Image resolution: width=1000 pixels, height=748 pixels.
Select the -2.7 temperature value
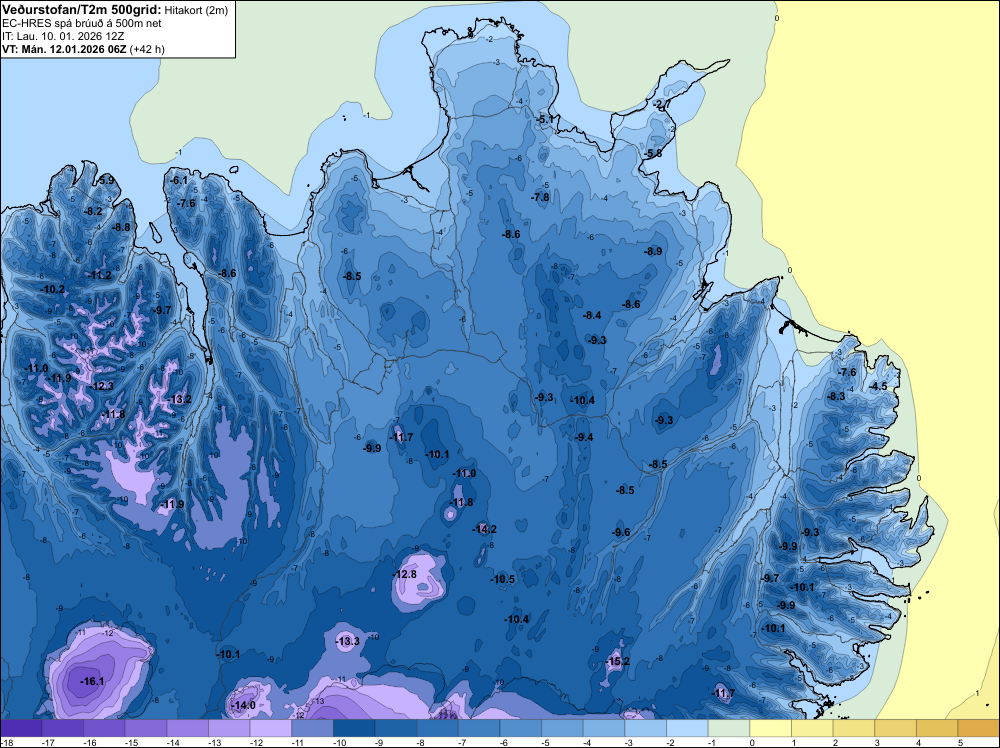coord(662,104)
